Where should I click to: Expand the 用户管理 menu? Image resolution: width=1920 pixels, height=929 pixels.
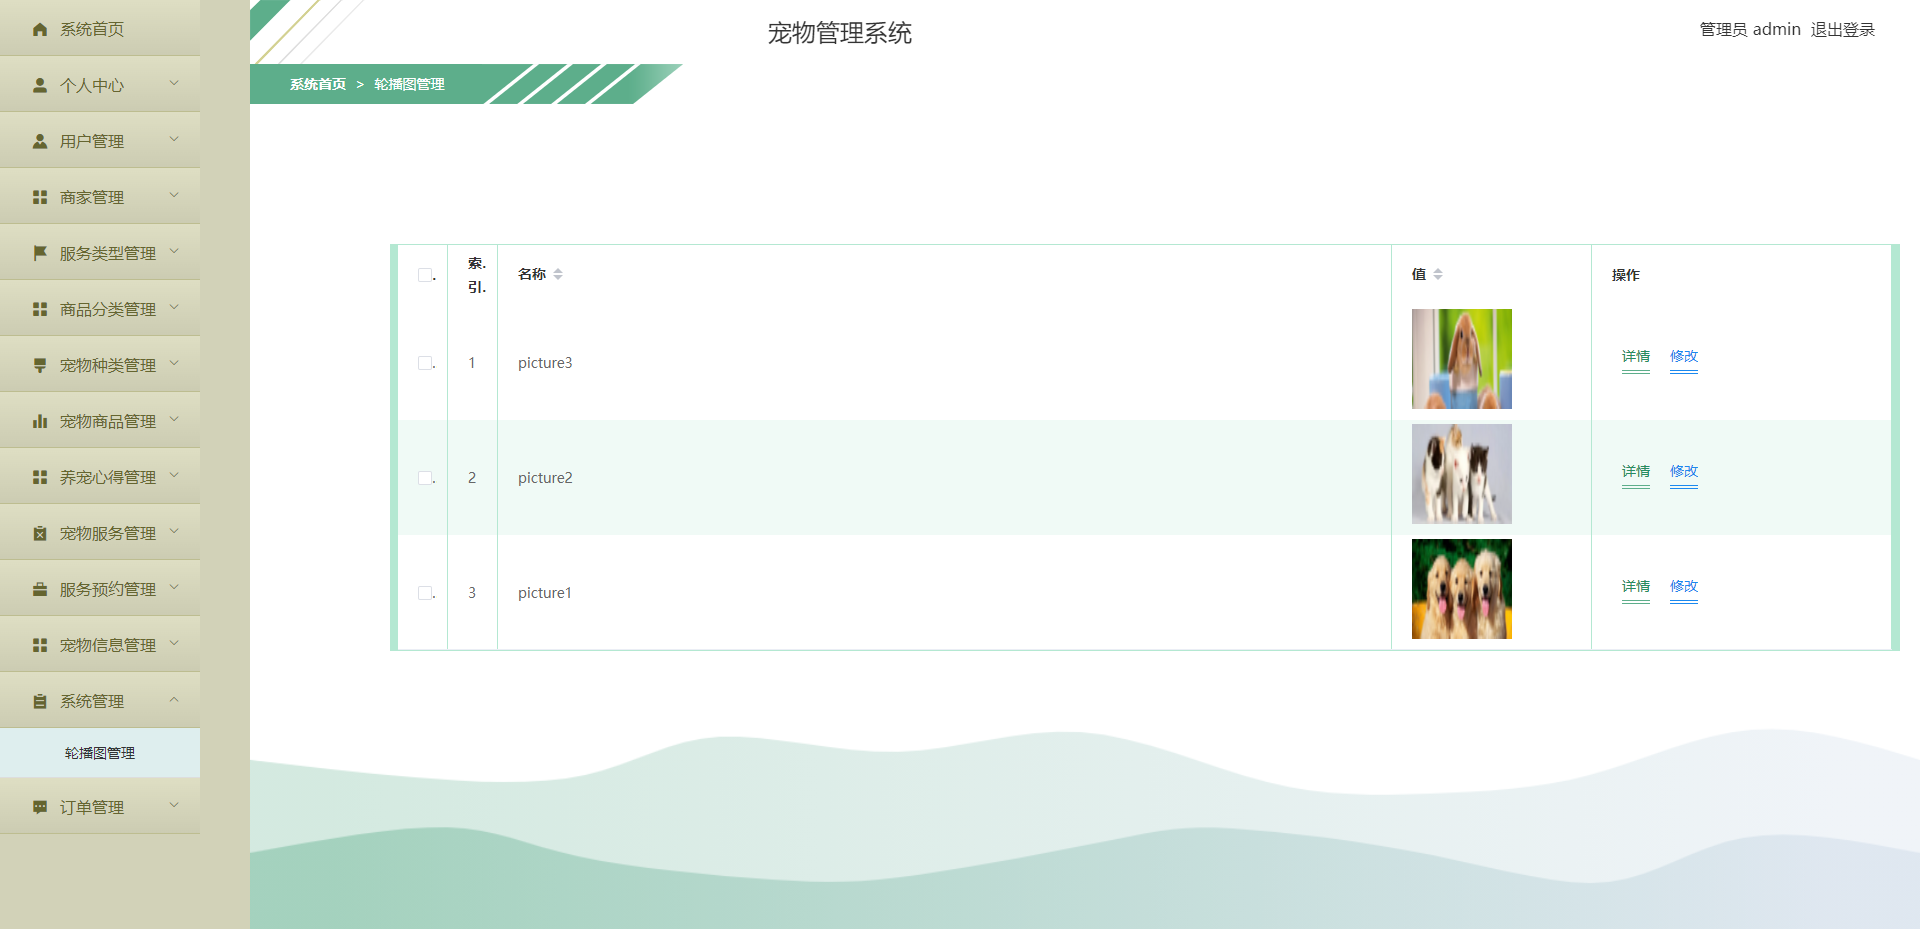click(100, 140)
